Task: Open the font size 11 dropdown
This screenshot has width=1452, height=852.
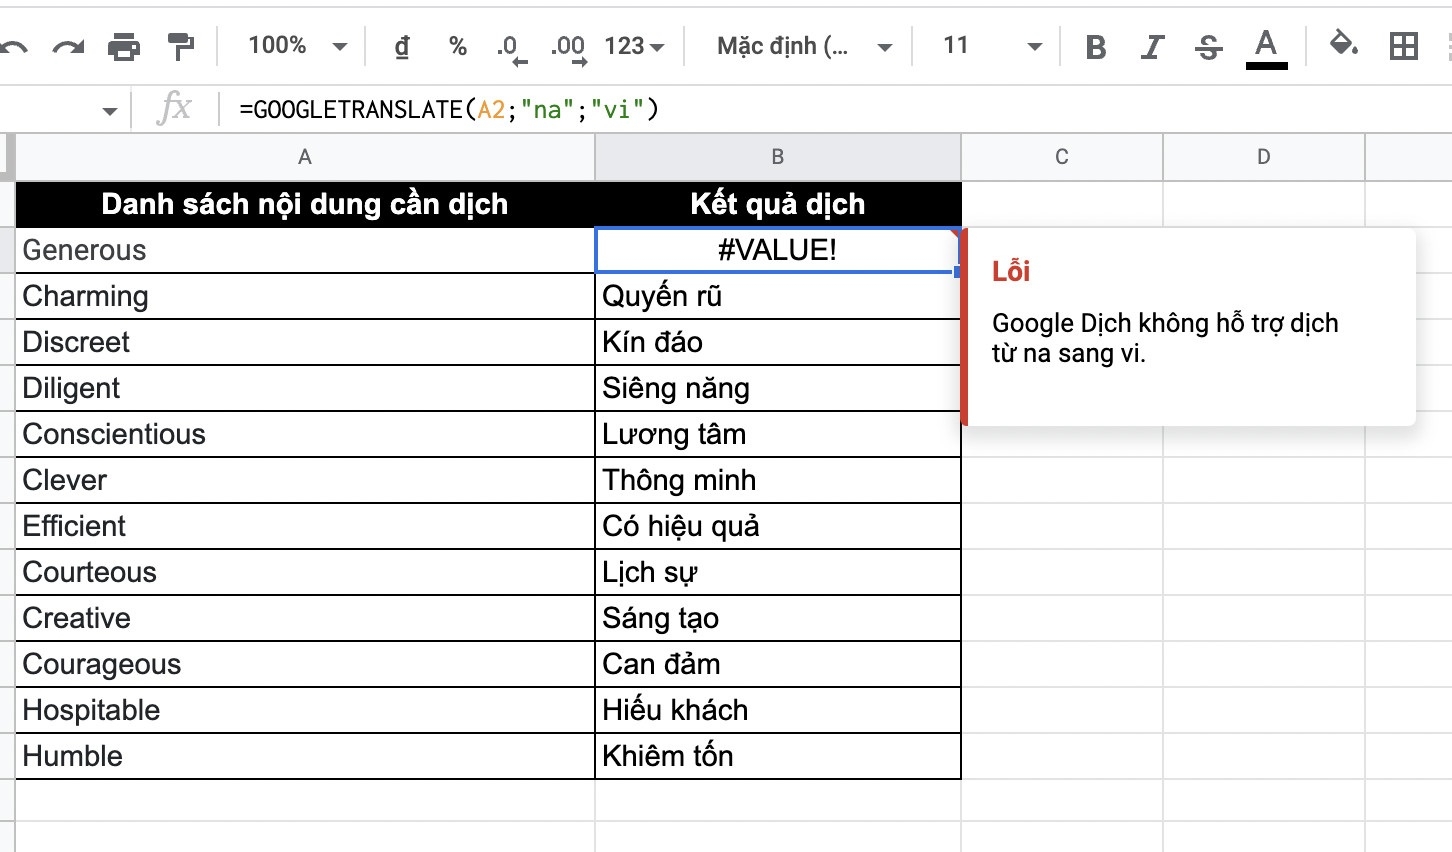Action: pos(992,46)
